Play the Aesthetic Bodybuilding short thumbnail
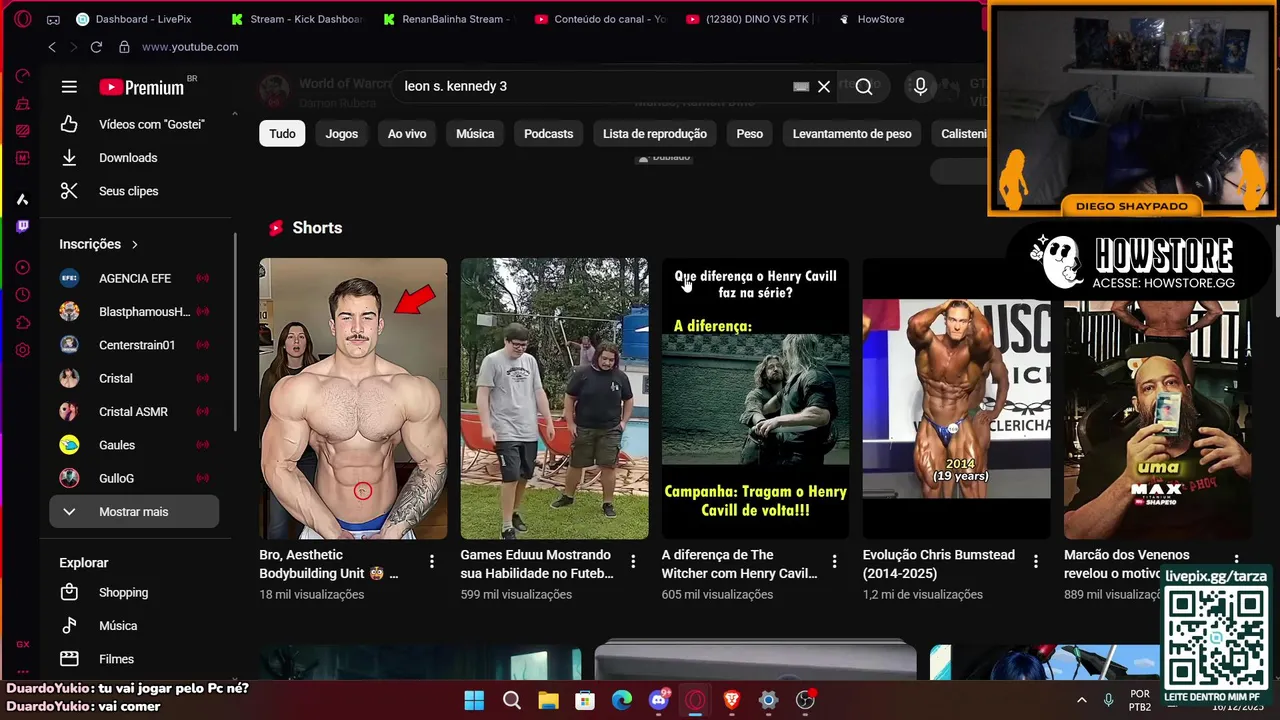 353,398
